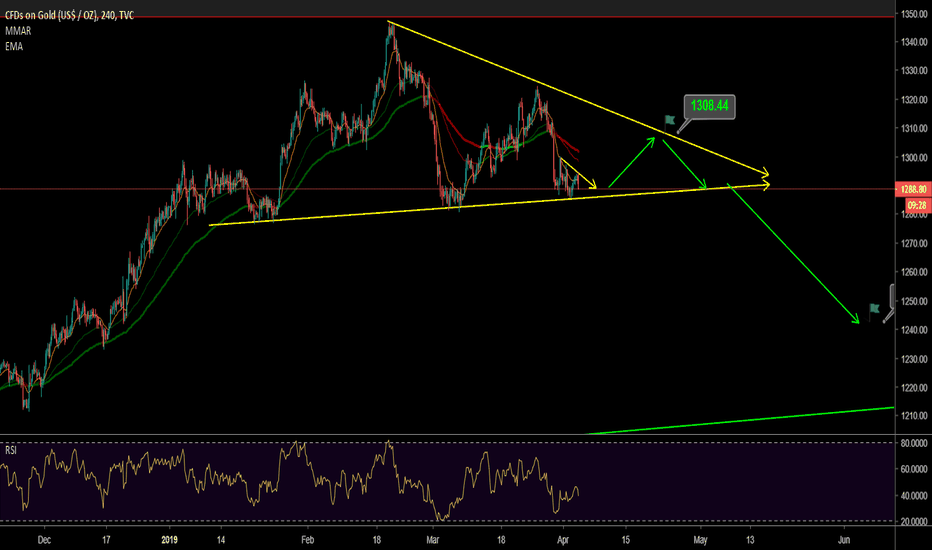Click the RSI 80.0000 scale label
The width and height of the screenshot is (932, 550).
pyautogui.click(x=914, y=443)
